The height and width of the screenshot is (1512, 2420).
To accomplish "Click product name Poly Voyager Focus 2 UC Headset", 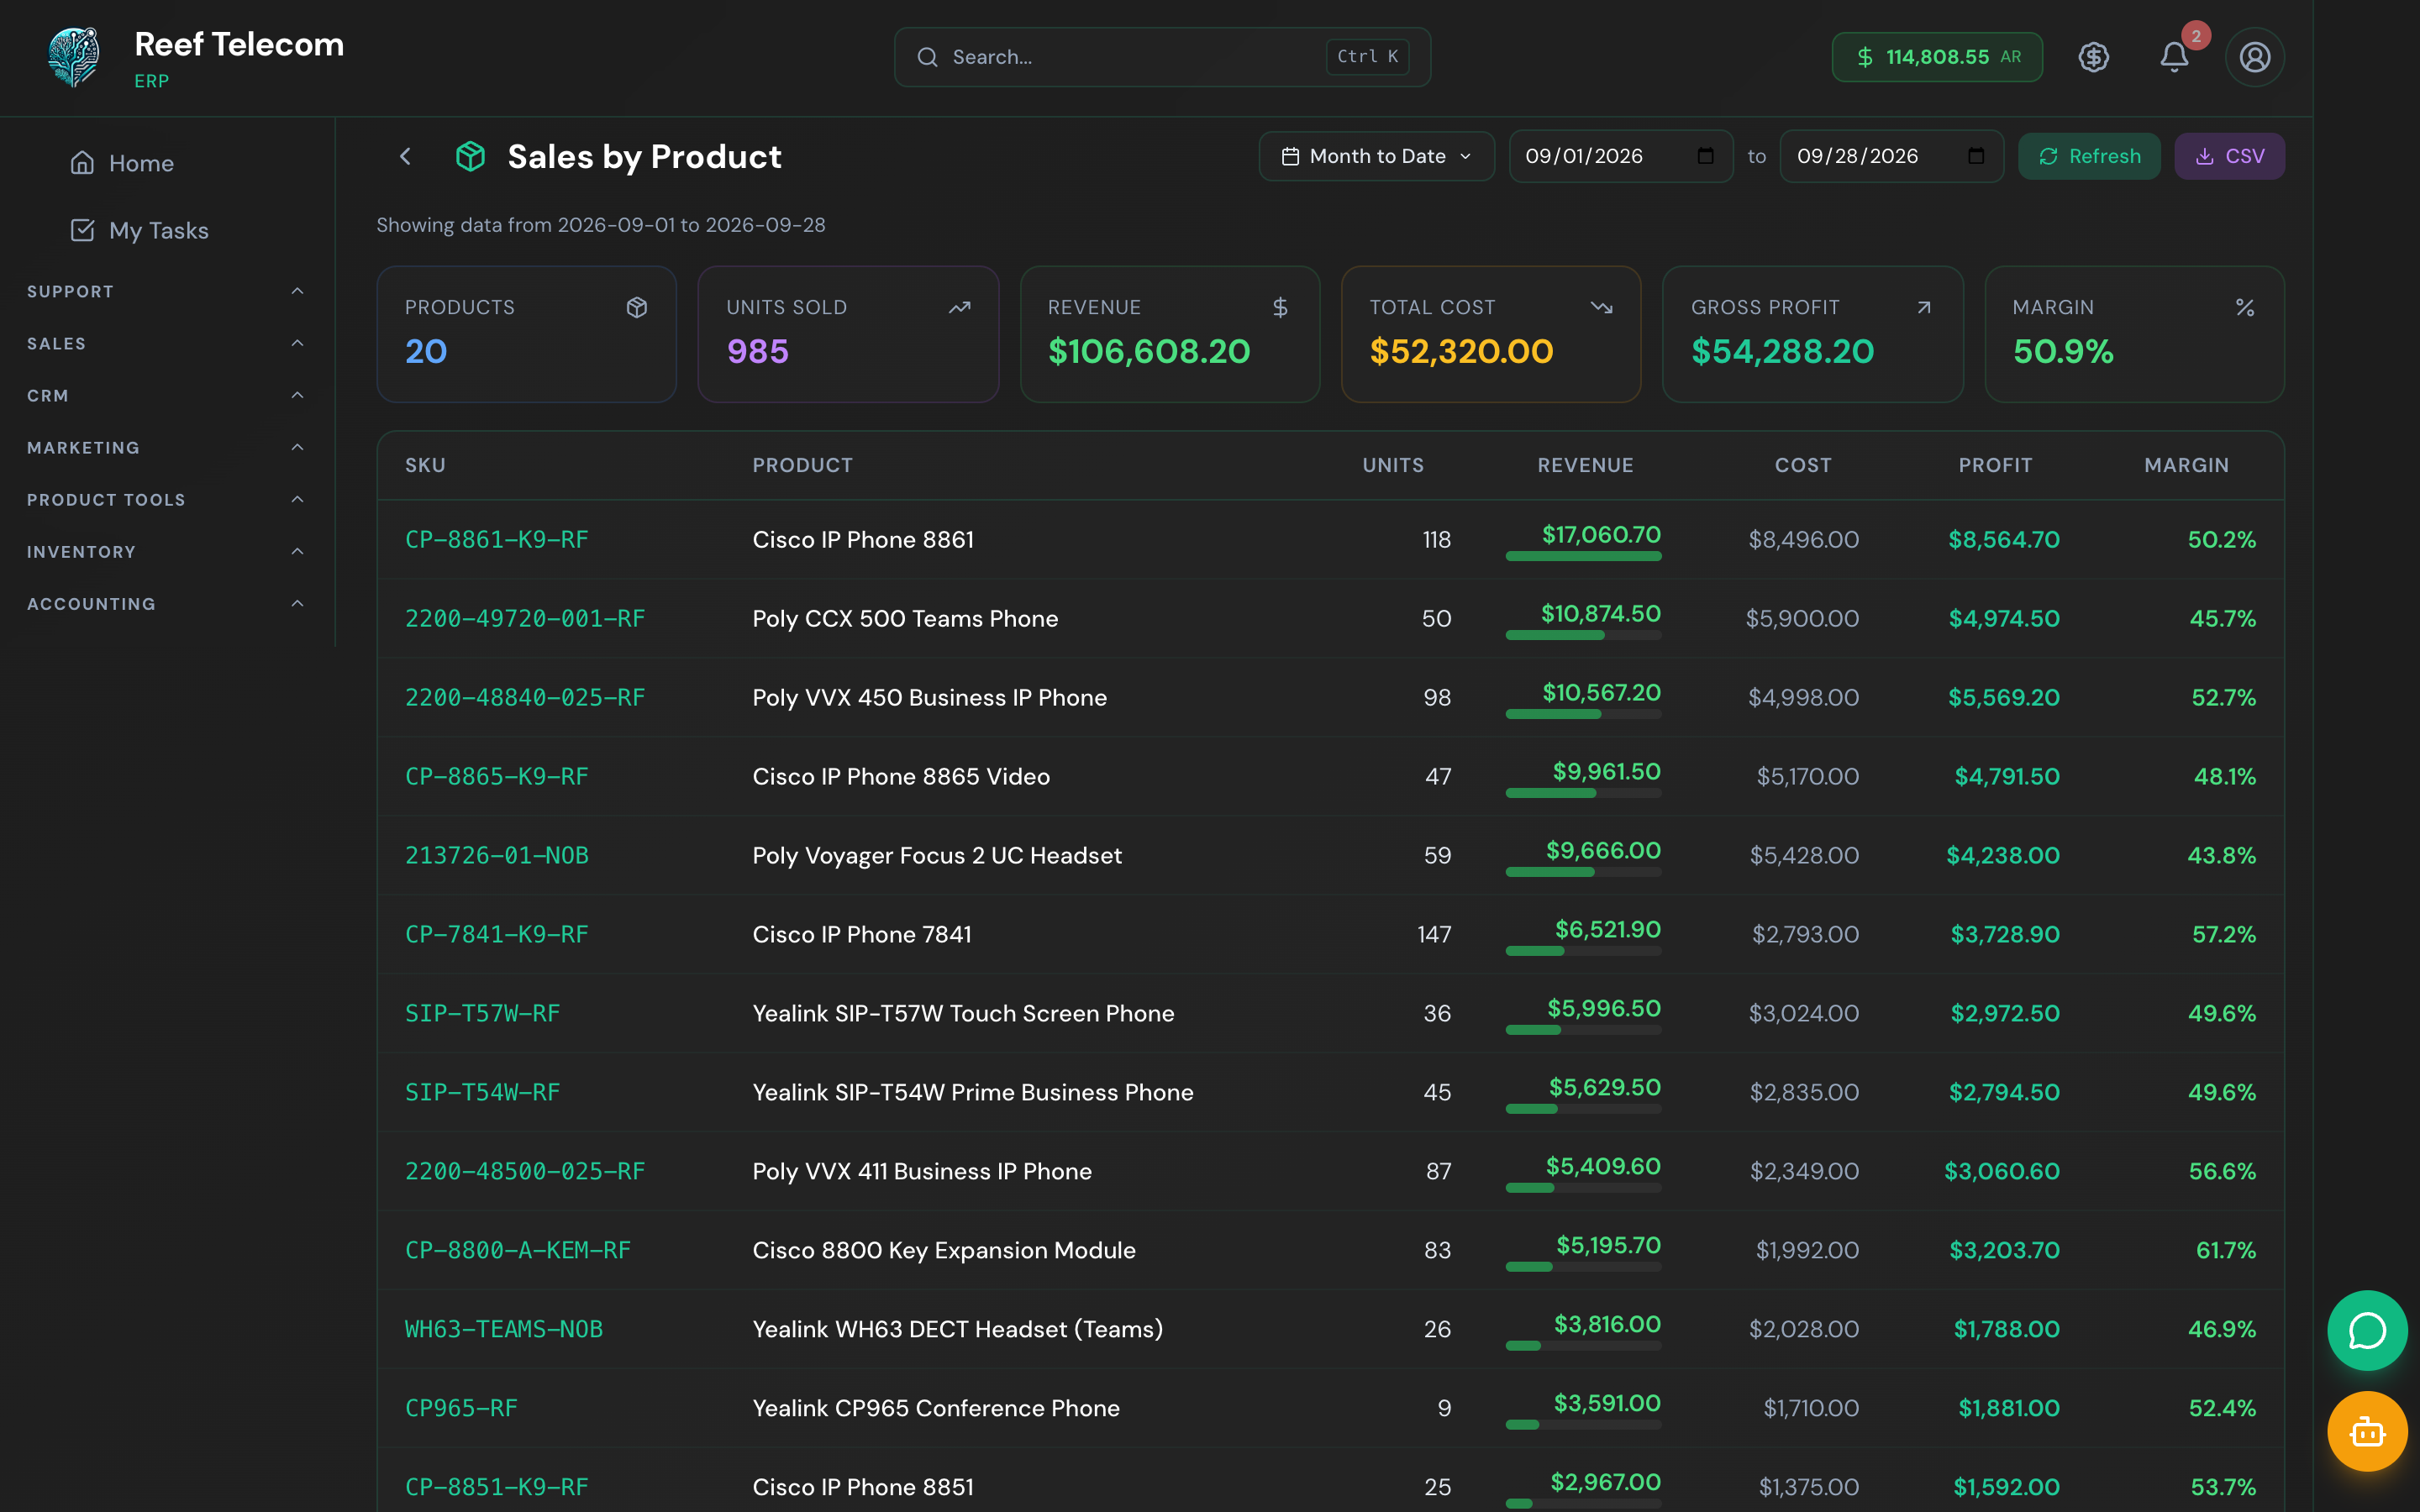I will pos(937,855).
